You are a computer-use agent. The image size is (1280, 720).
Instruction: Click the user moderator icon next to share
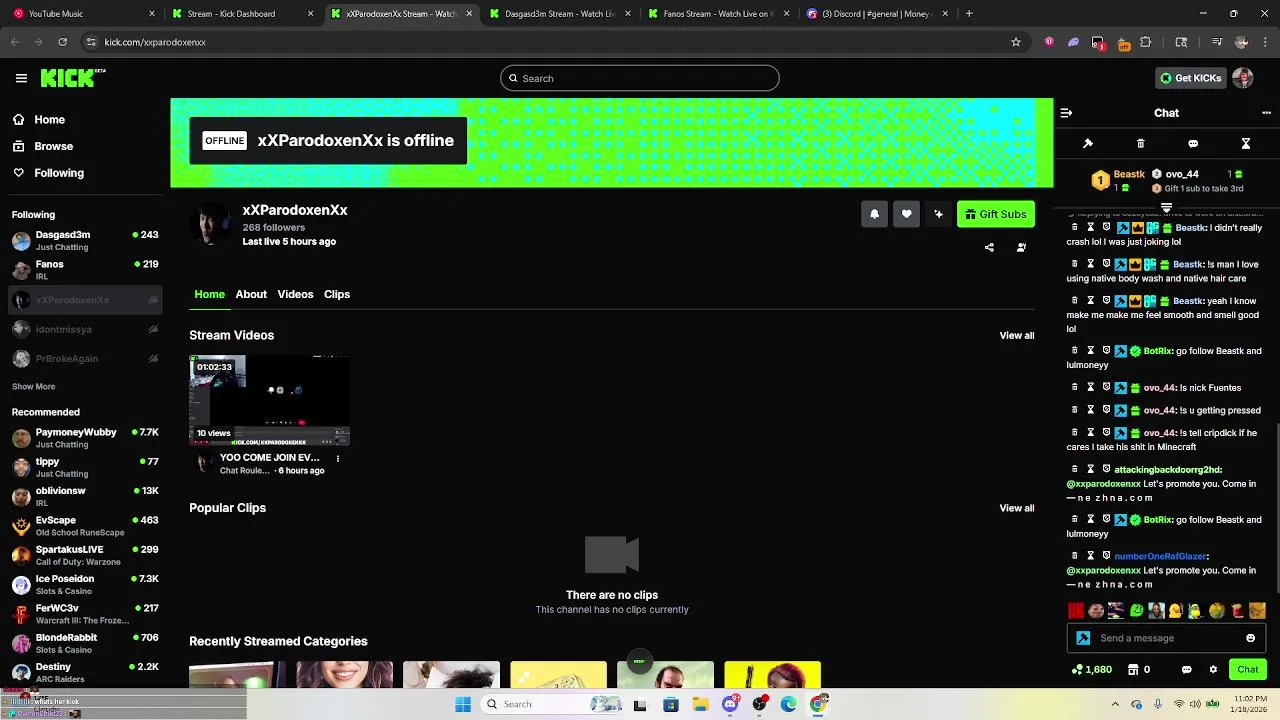pyautogui.click(x=1021, y=247)
